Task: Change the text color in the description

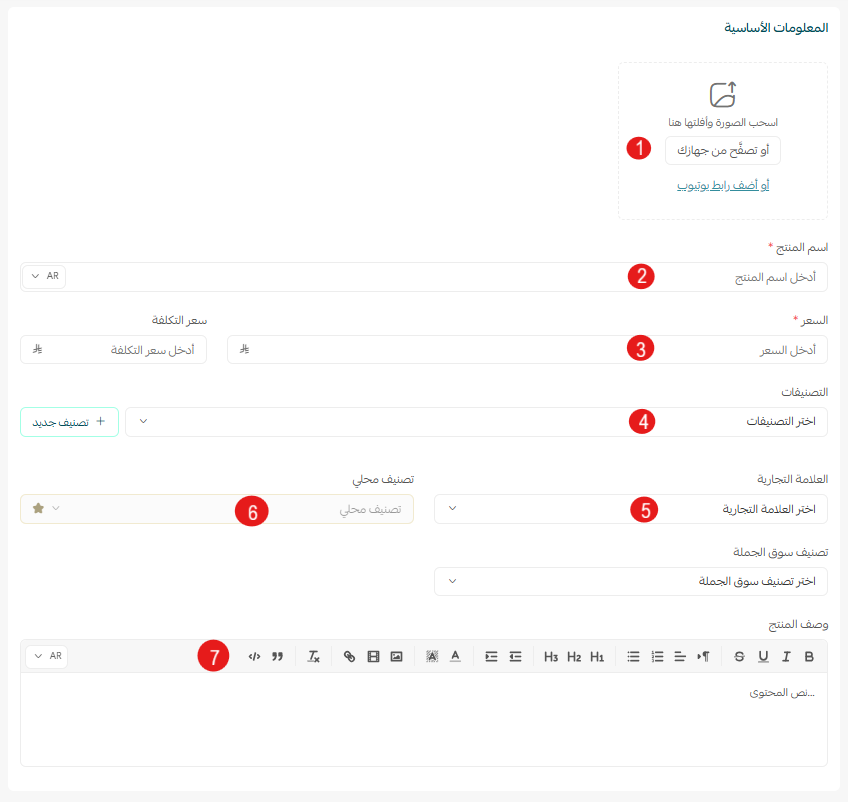Action: click(455, 657)
